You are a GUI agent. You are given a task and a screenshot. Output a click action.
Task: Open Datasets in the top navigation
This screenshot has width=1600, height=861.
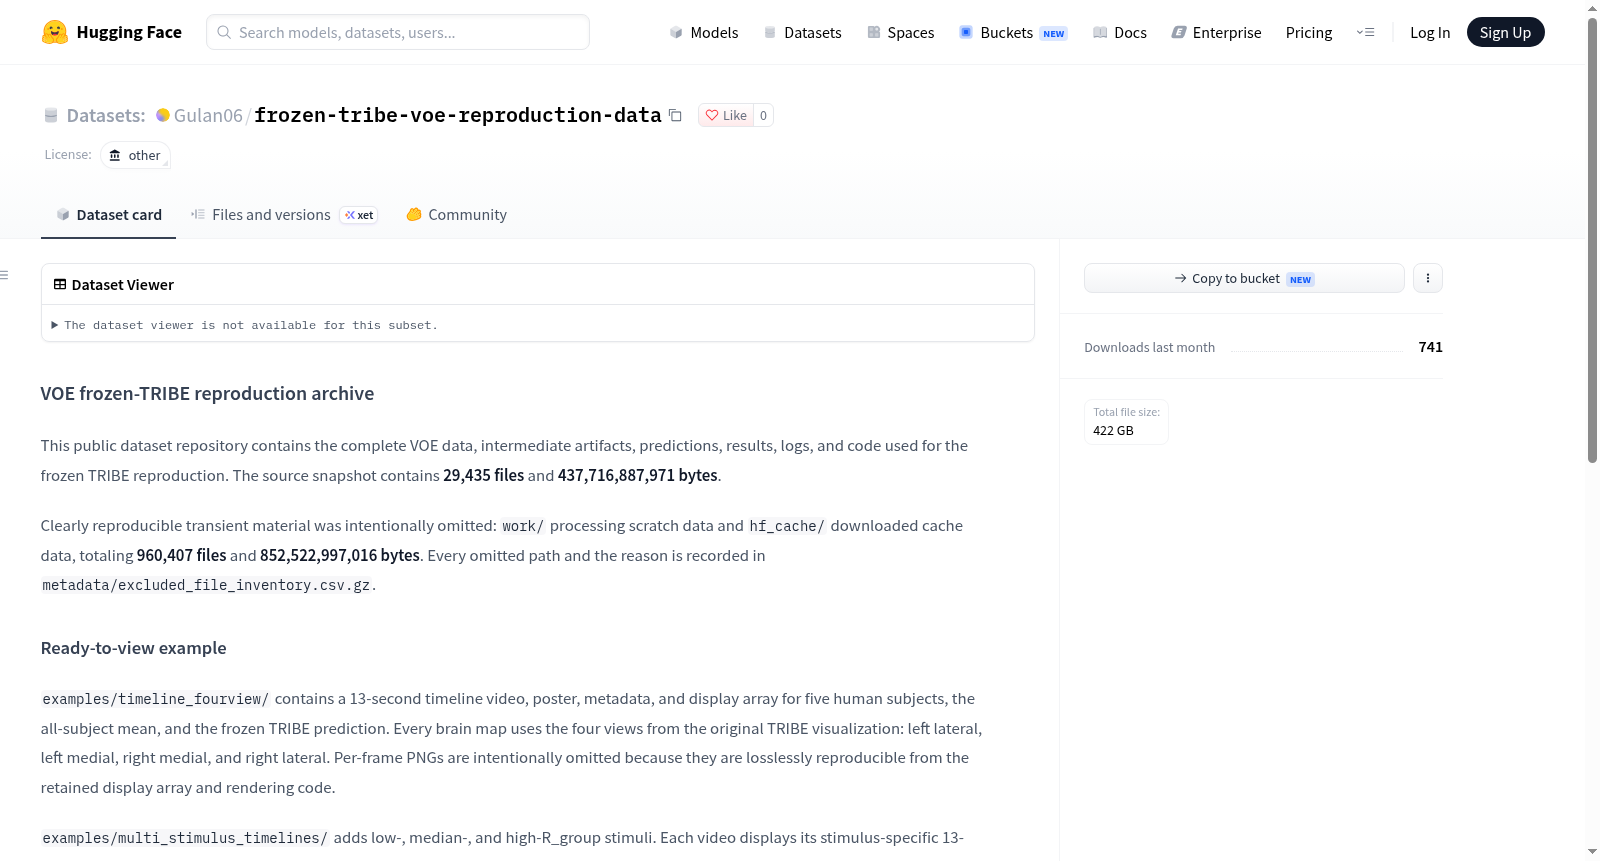pos(802,32)
